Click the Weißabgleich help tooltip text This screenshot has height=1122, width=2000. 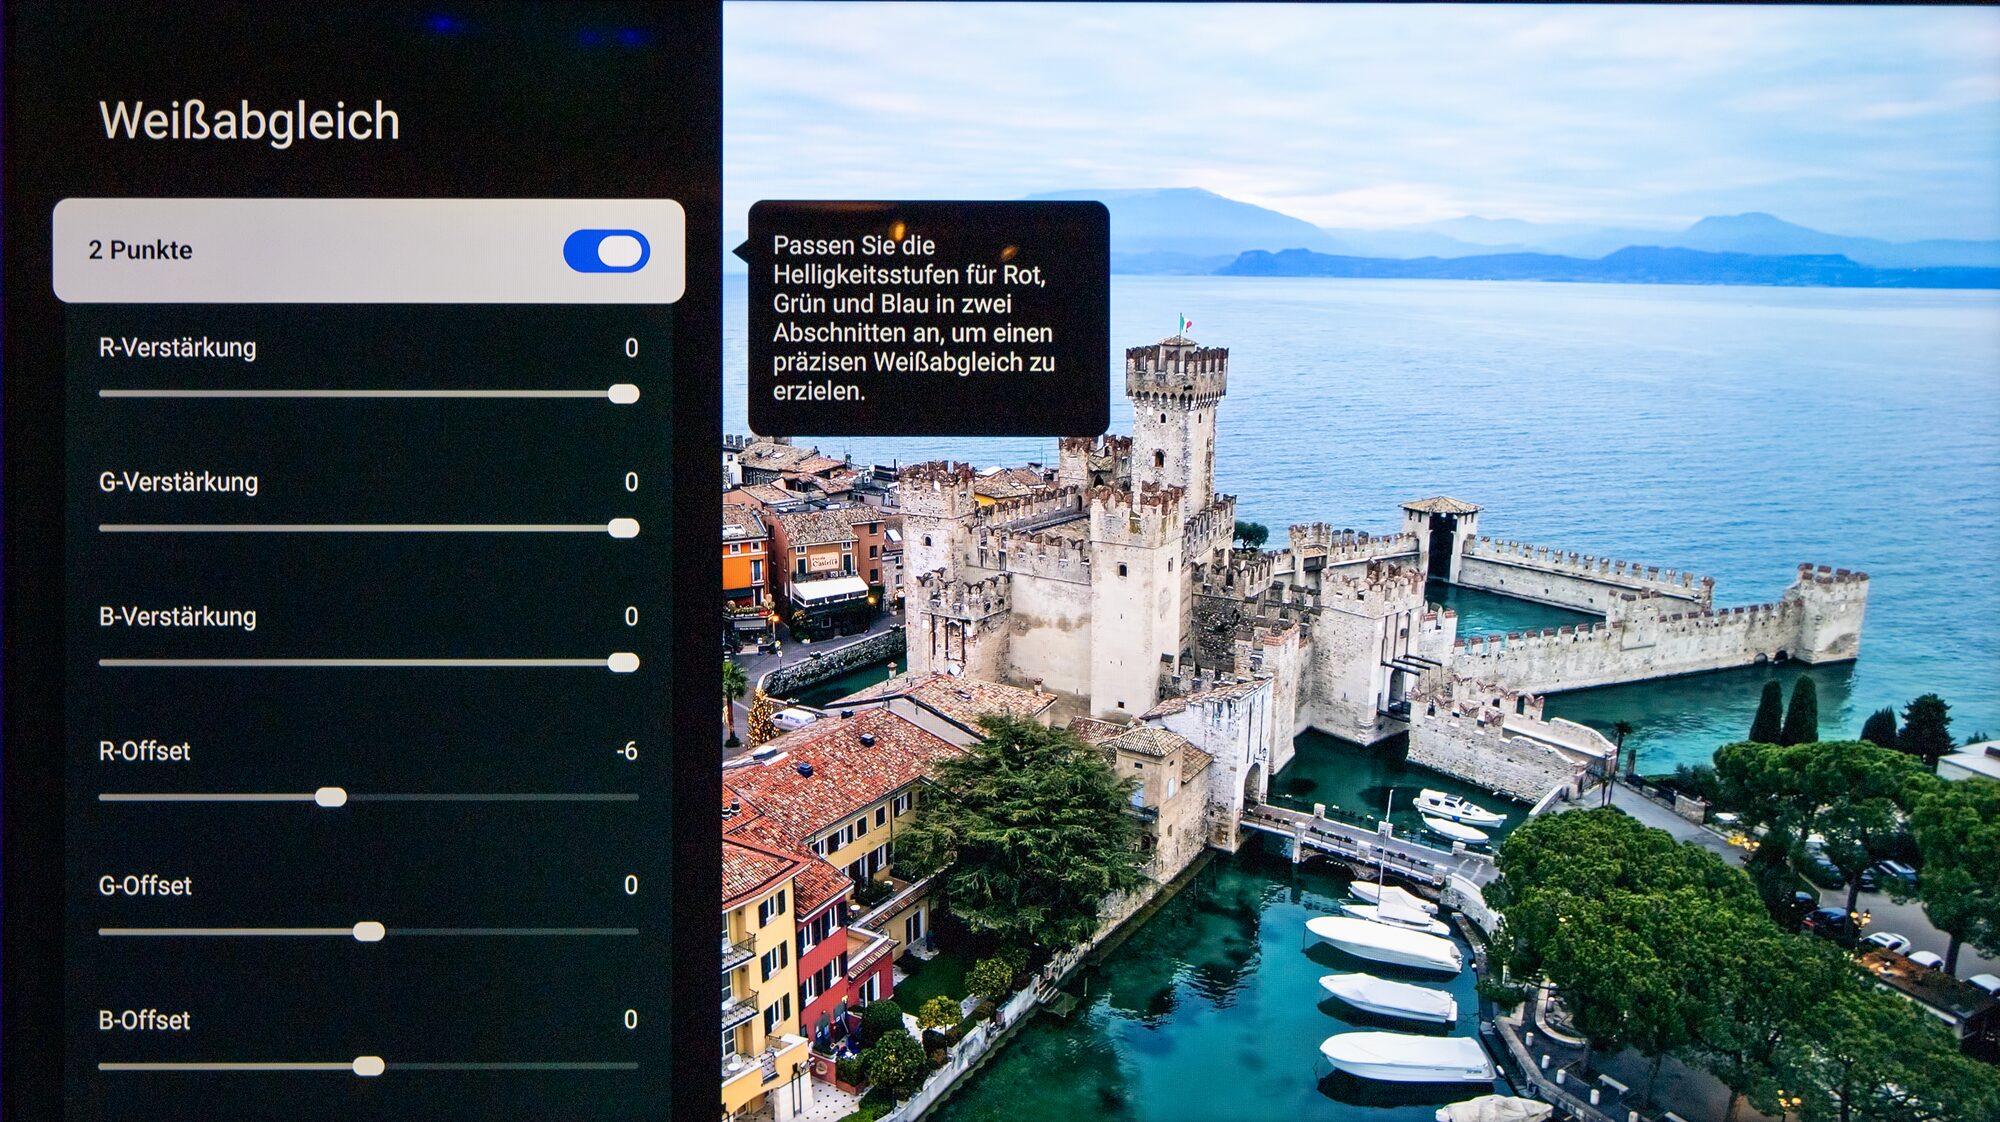pyautogui.click(x=913, y=318)
